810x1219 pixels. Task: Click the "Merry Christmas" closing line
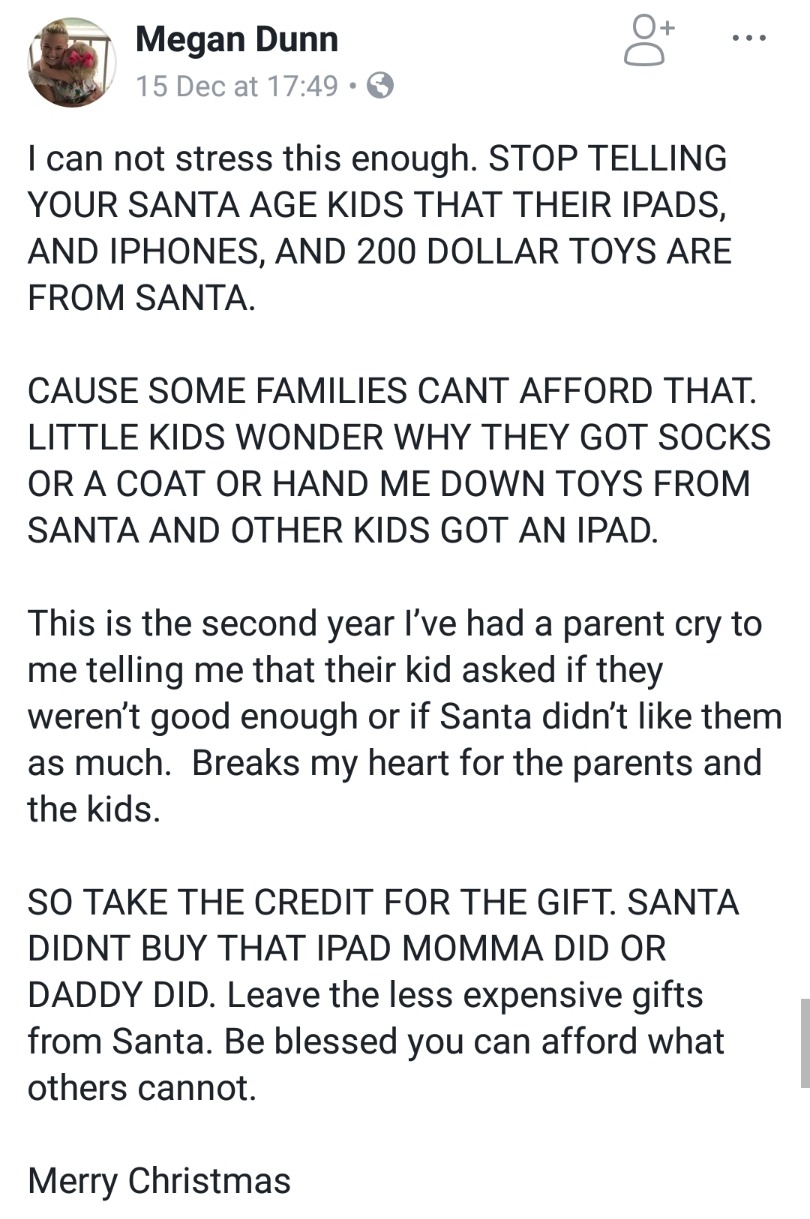159,1180
